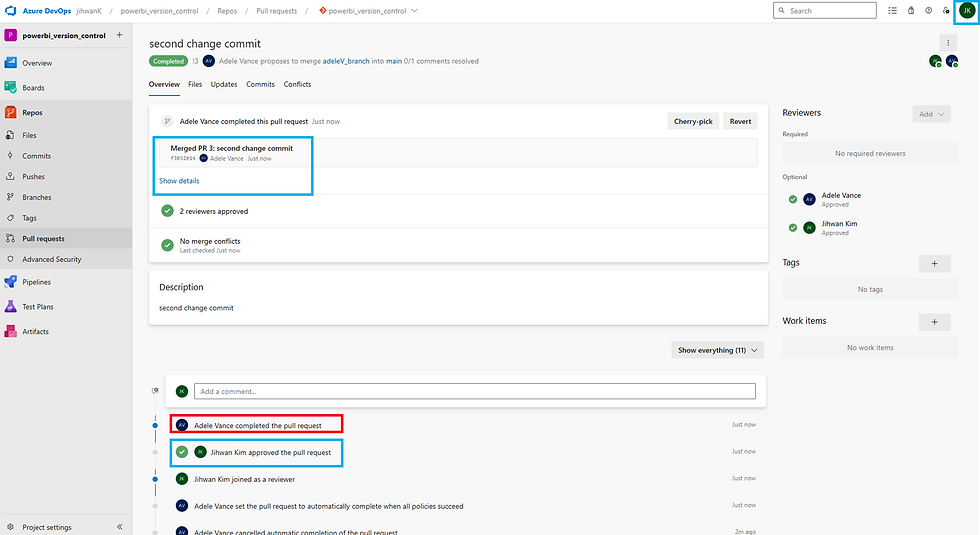The width and height of the screenshot is (980, 535).
Task: Open the Show details link
Action: (179, 181)
